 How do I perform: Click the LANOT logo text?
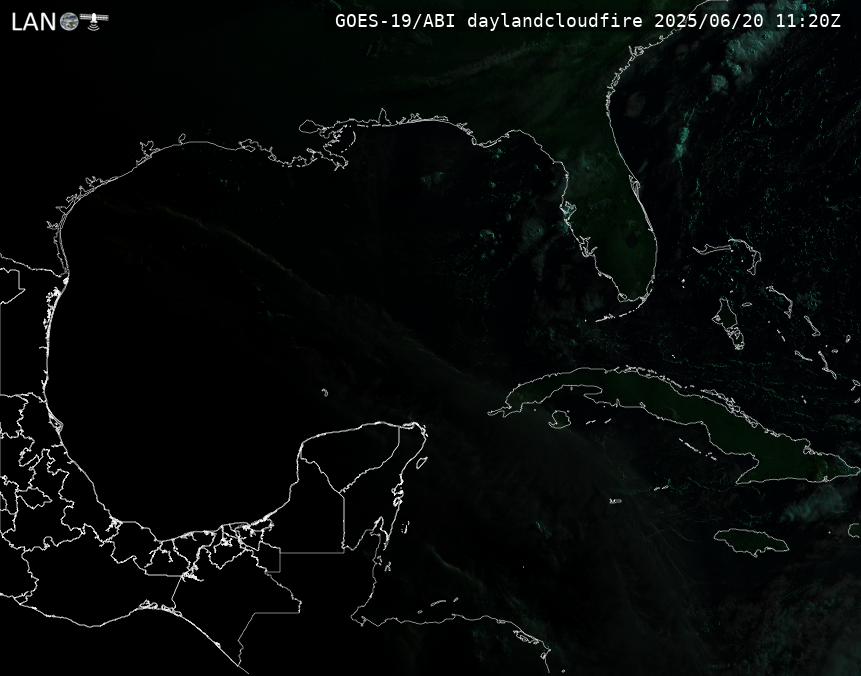pos(59,21)
